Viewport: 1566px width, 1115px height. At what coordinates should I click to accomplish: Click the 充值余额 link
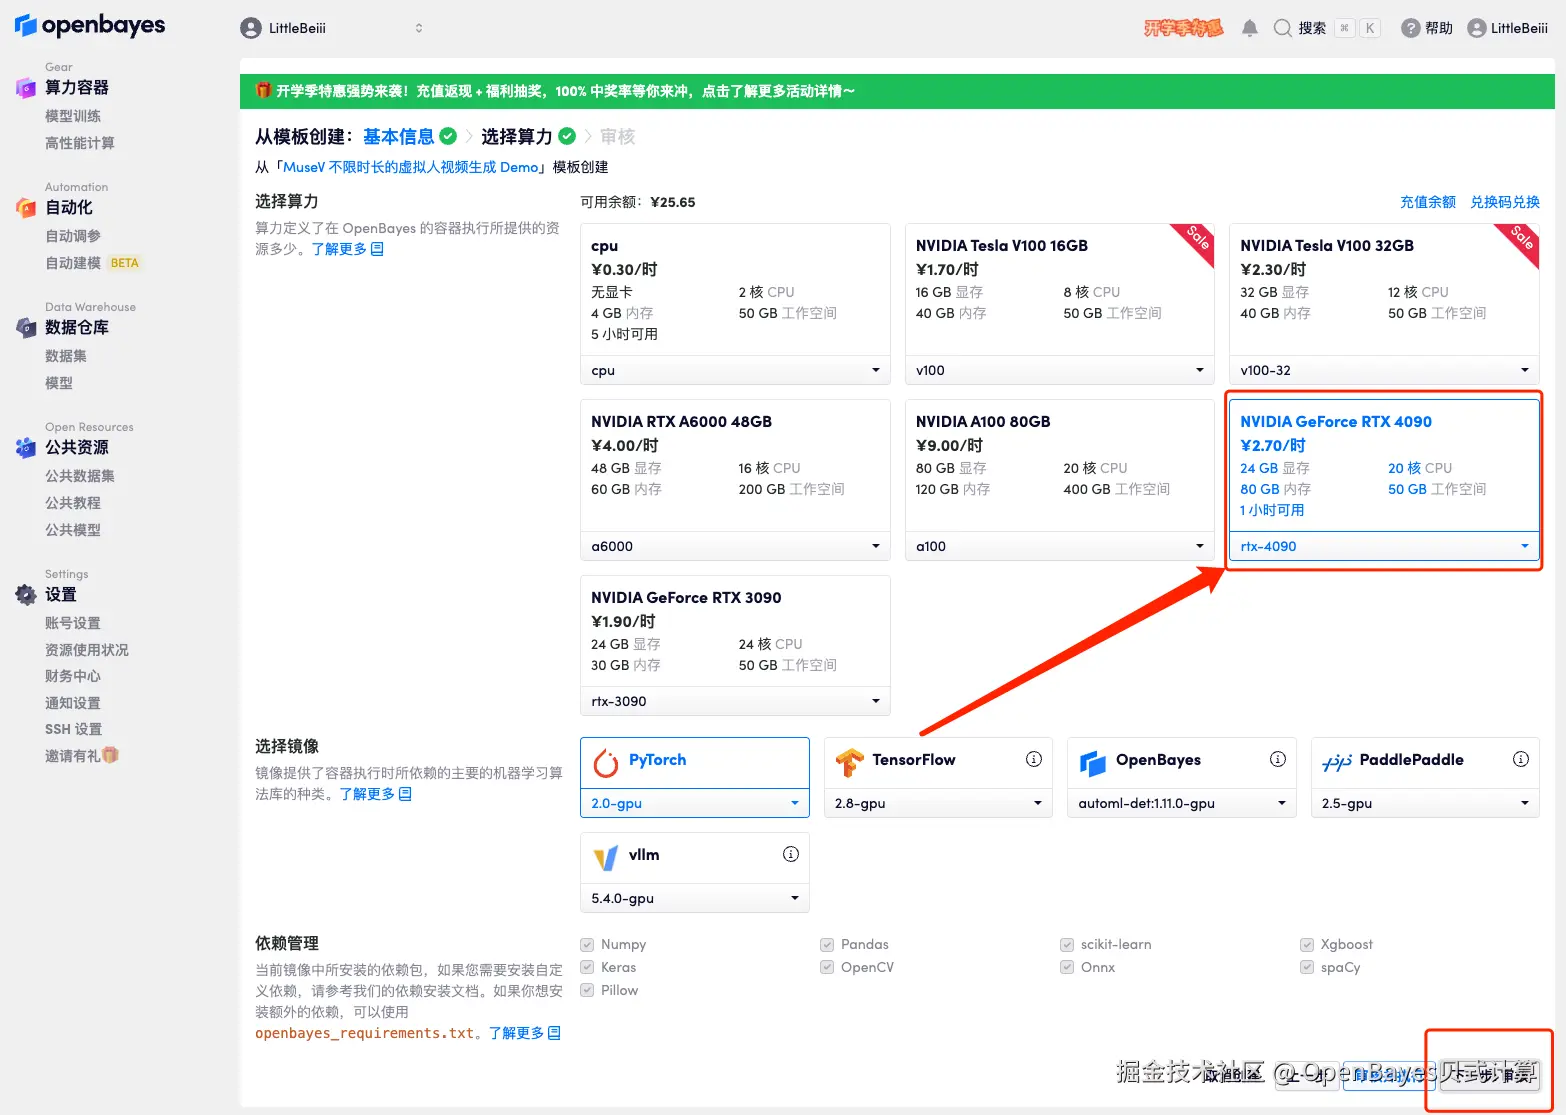click(x=1428, y=201)
